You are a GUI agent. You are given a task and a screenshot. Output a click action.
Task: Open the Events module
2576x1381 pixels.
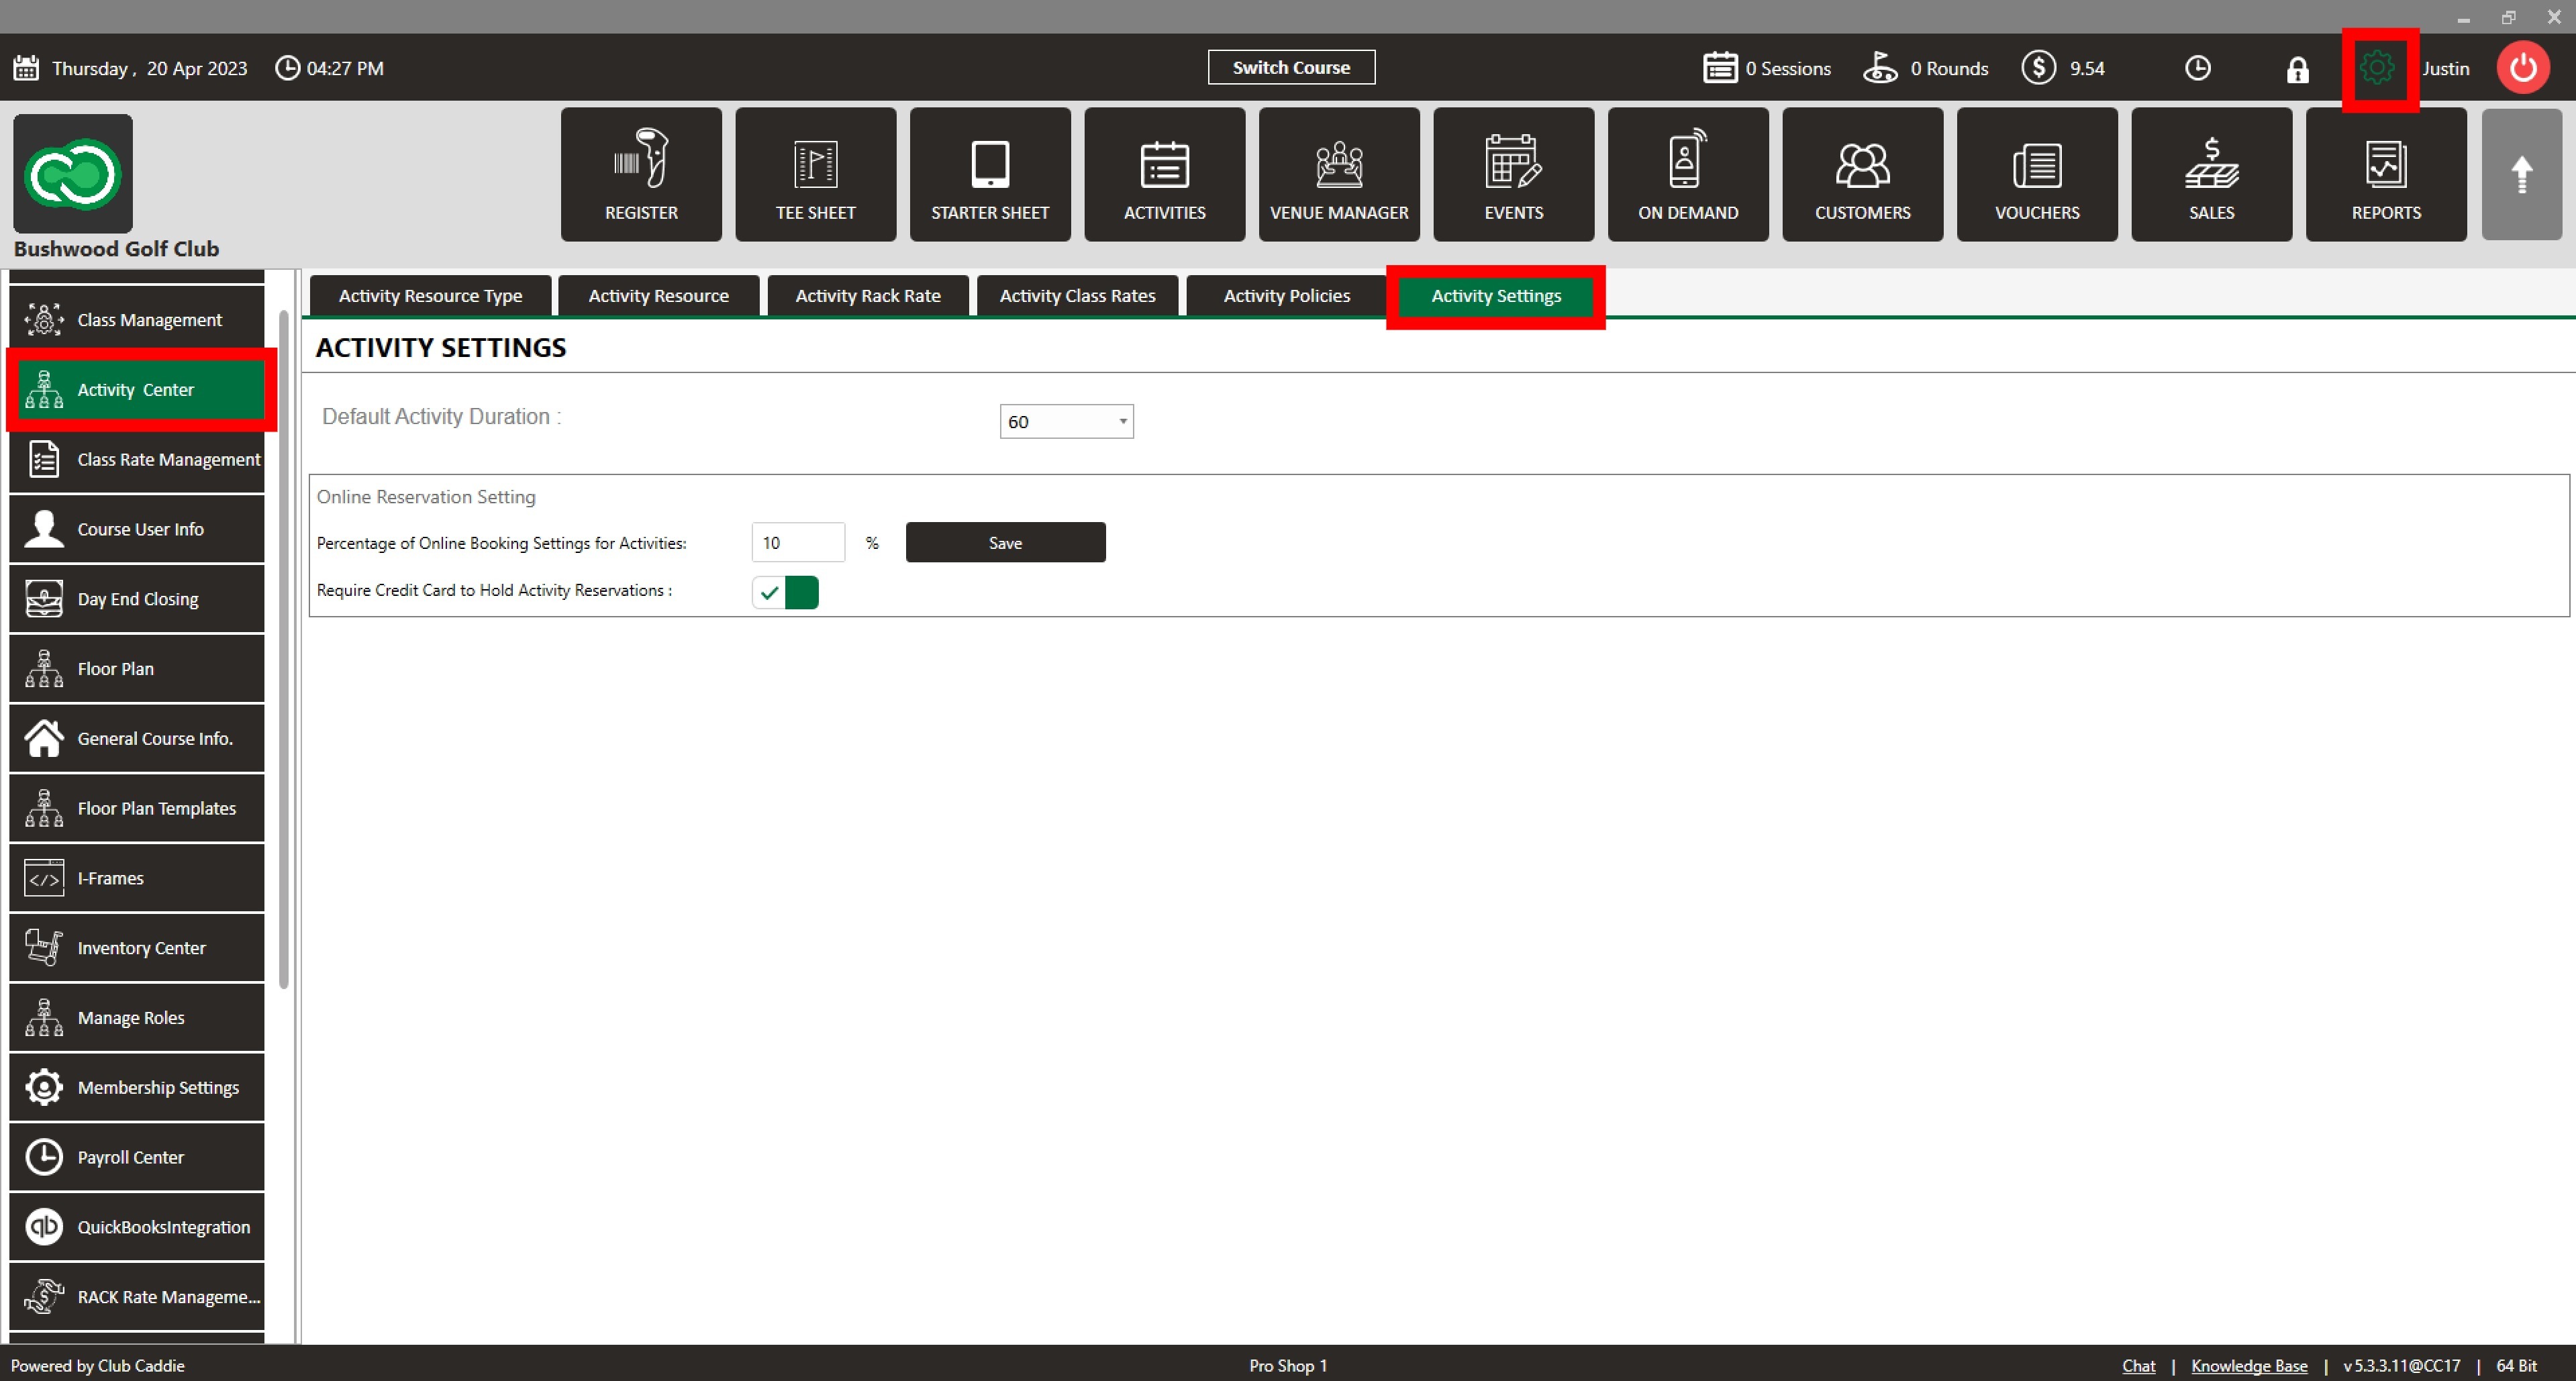tap(1513, 174)
